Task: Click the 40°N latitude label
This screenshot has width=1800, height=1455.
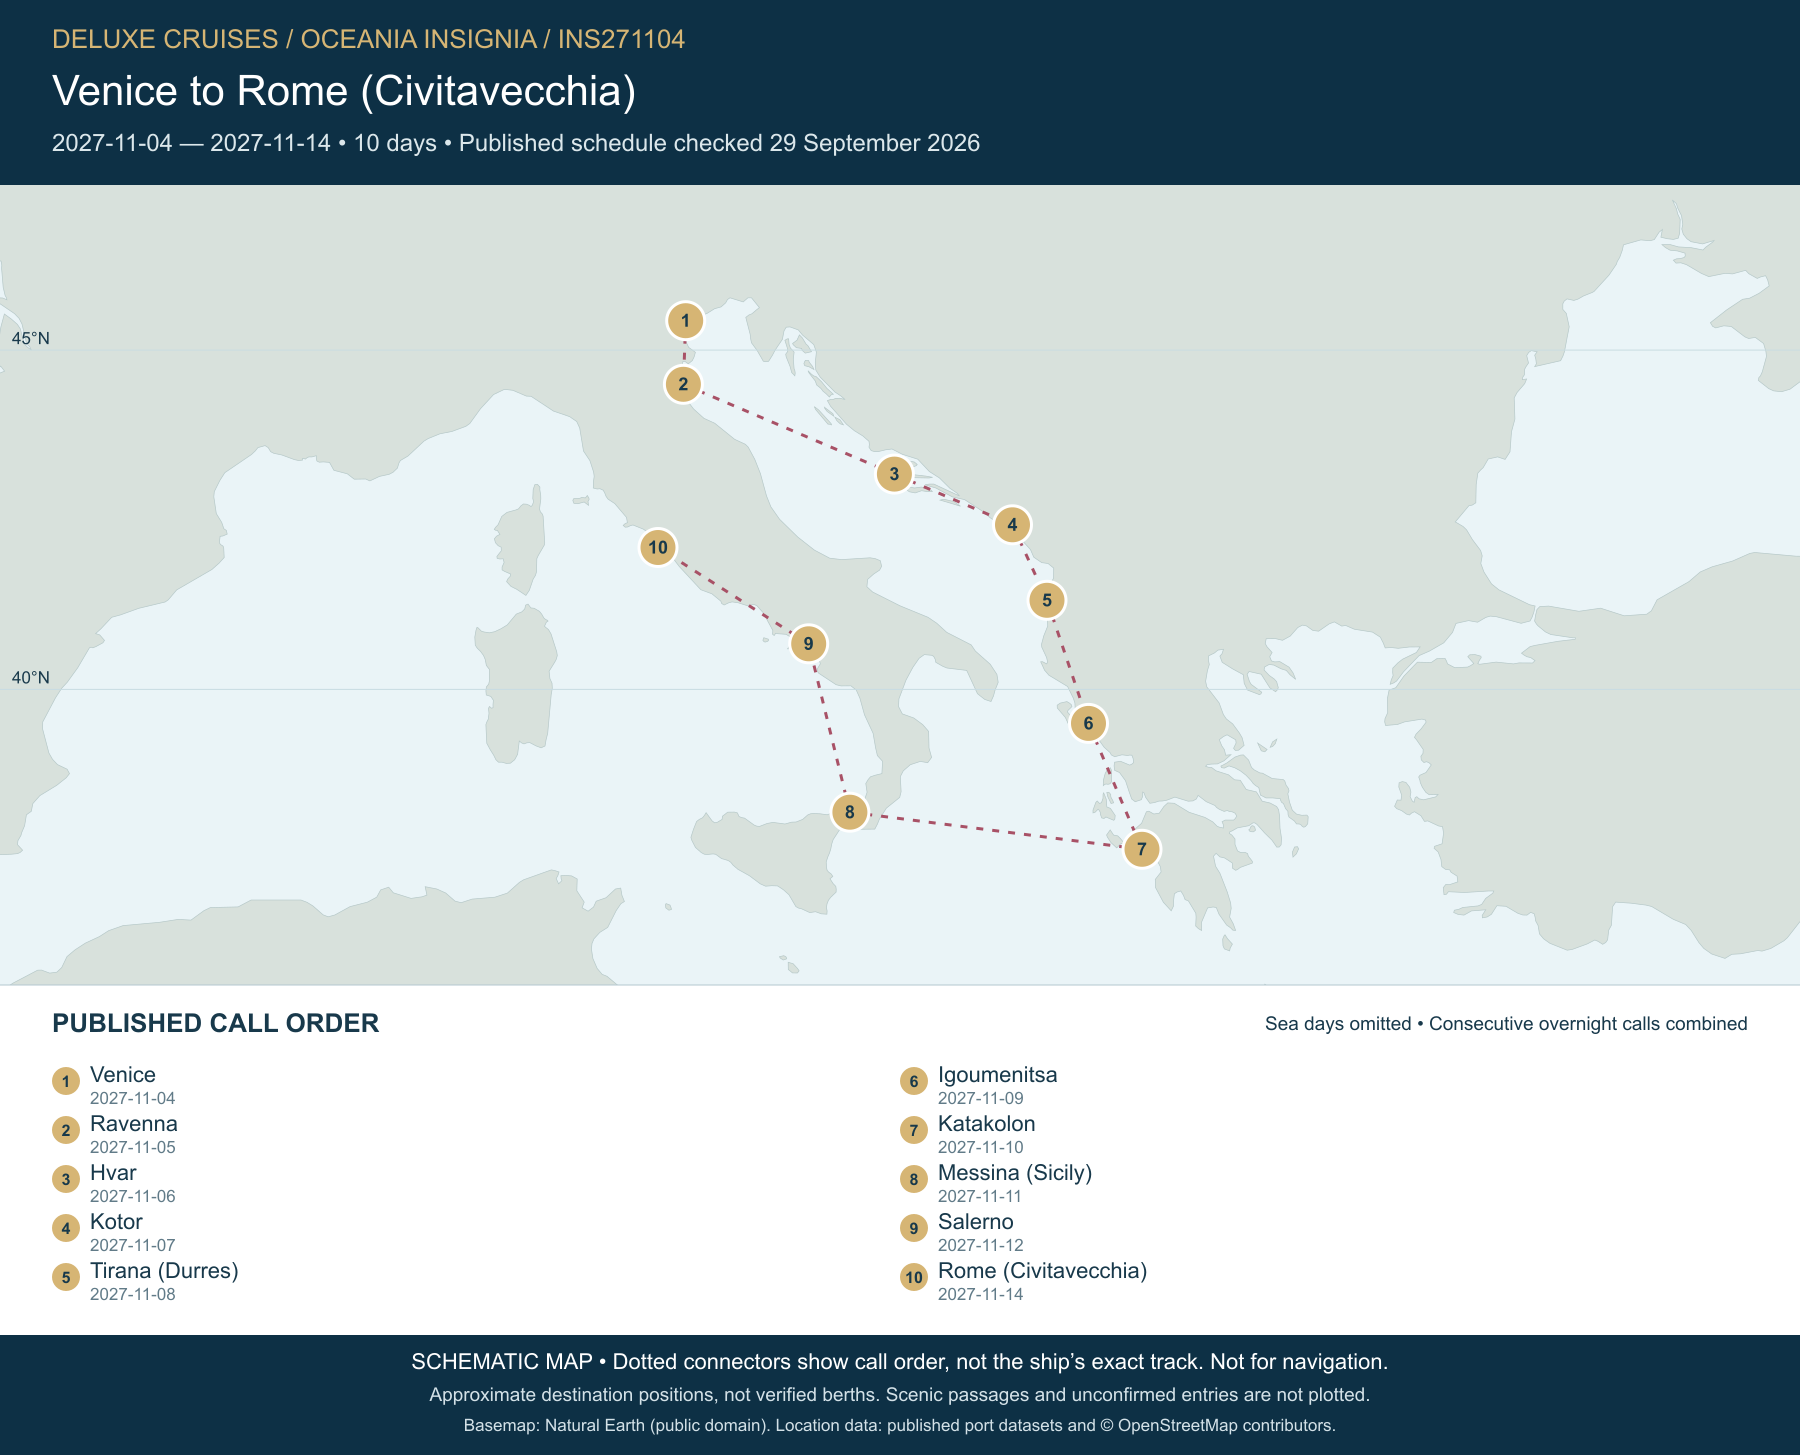Action: pyautogui.click(x=30, y=677)
